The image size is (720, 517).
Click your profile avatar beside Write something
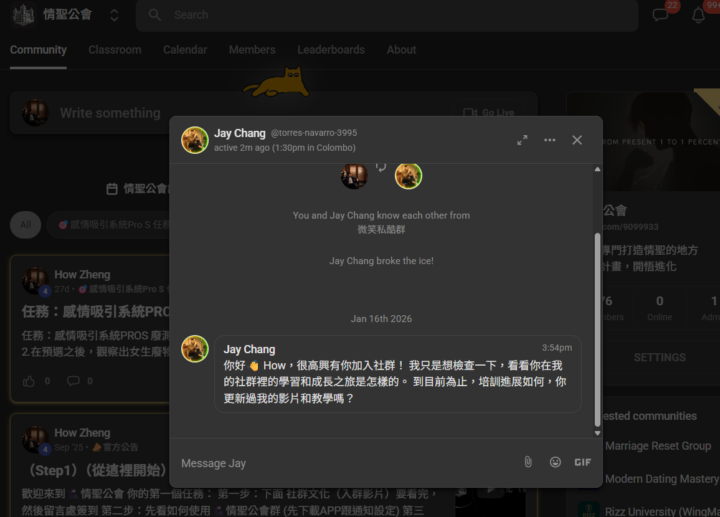pyautogui.click(x=35, y=112)
